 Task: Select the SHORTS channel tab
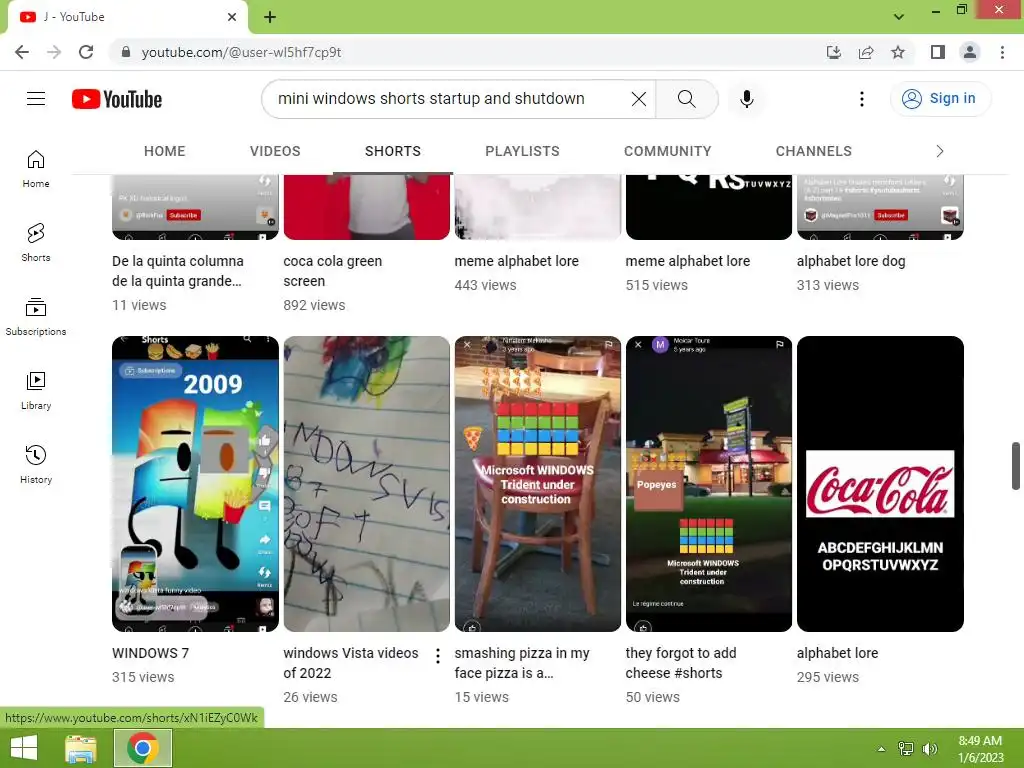tap(392, 151)
